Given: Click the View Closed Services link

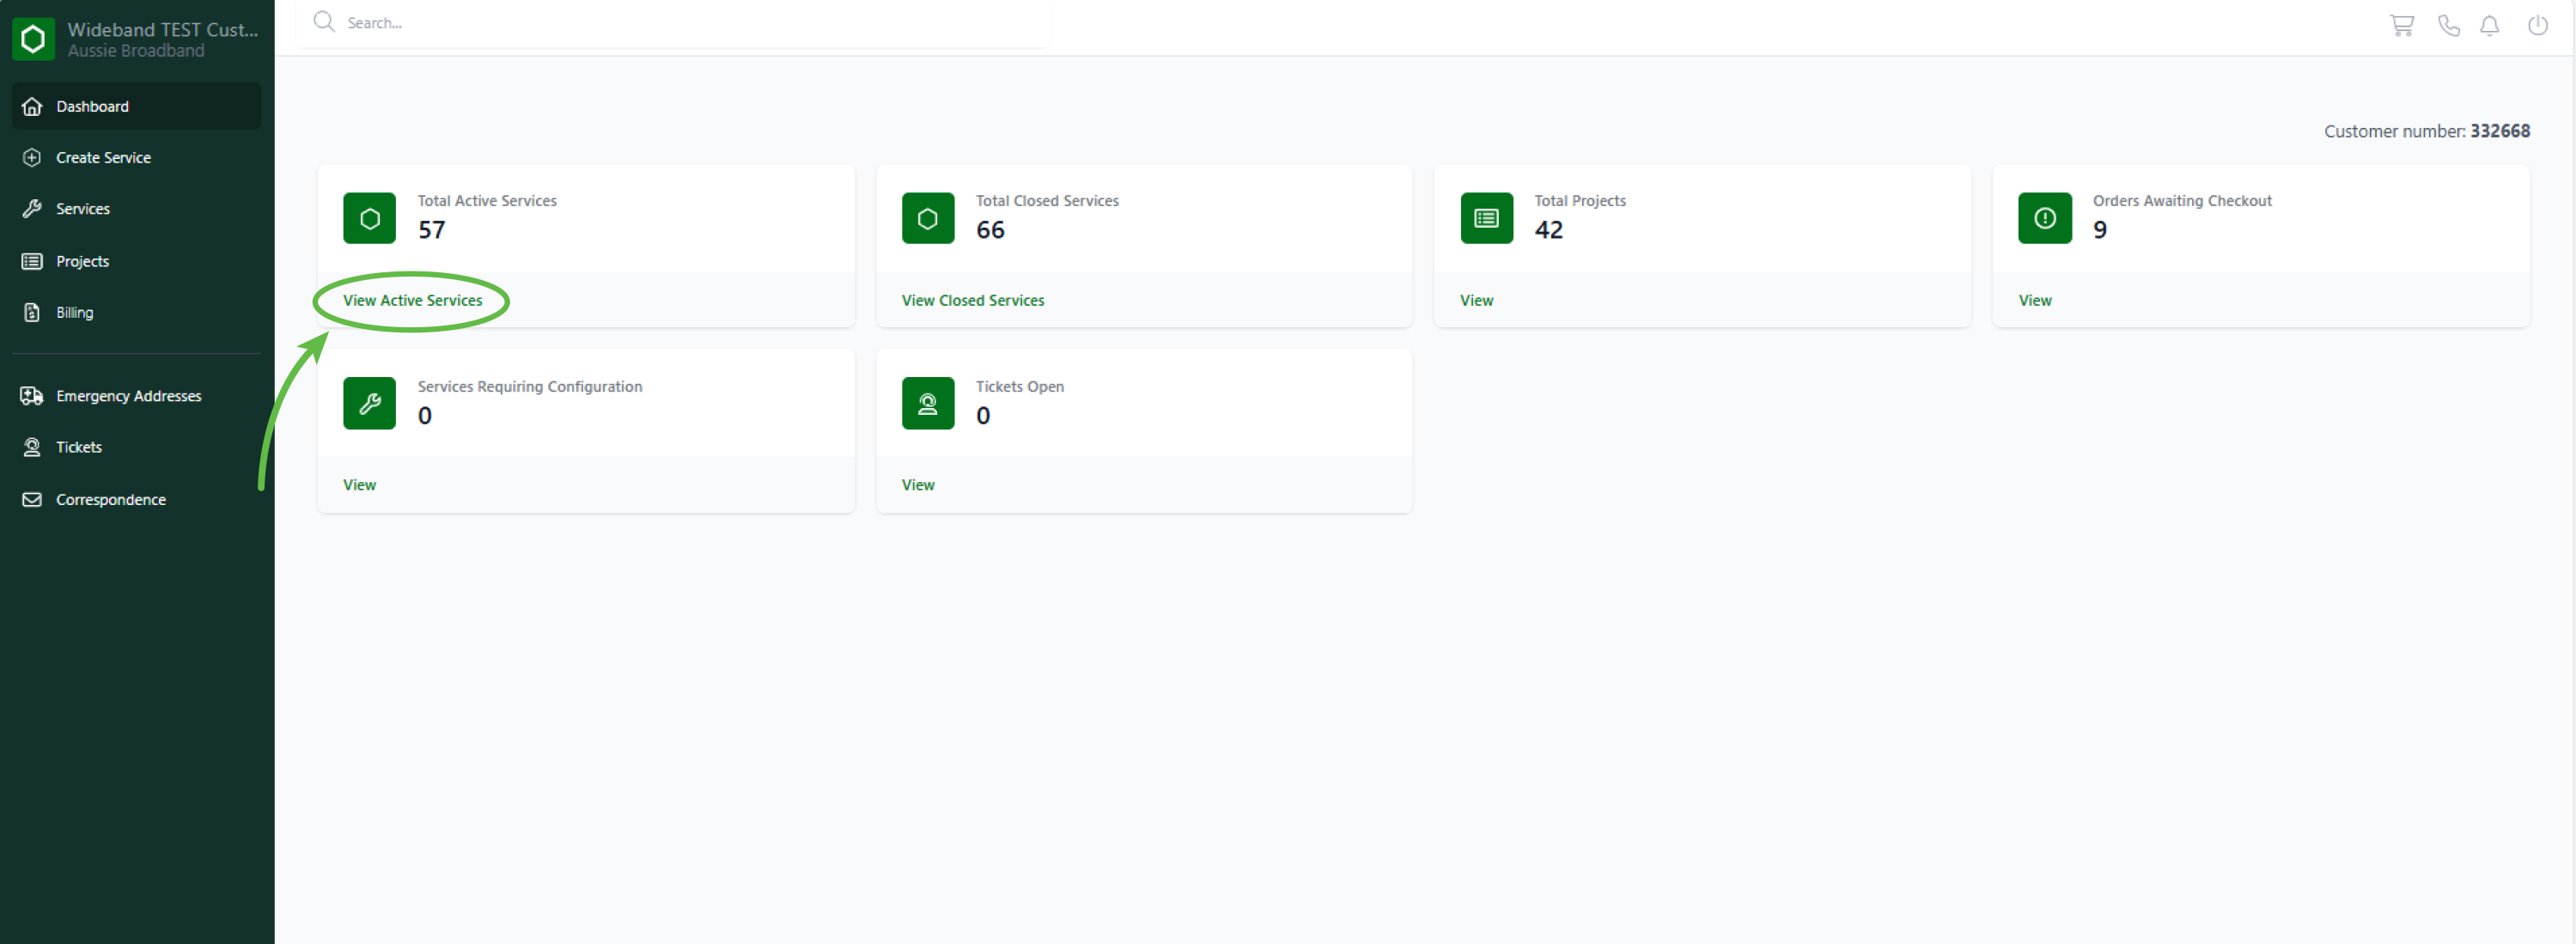Looking at the screenshot, I should (x=972, y=300).
